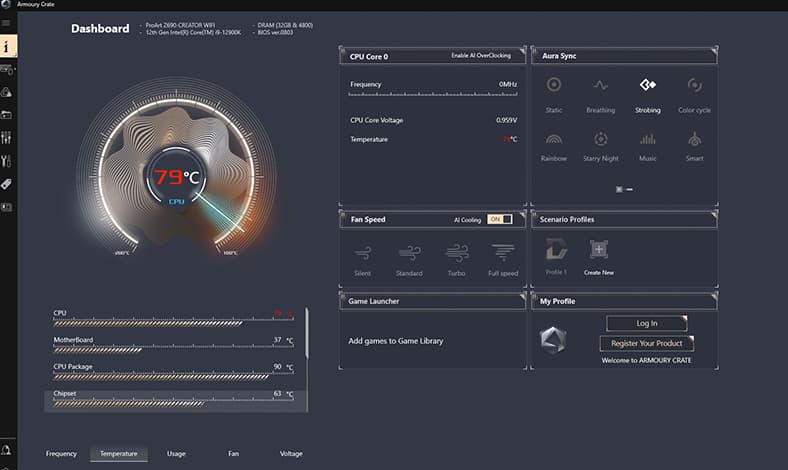The image size is (788, 470).
Task: Select the Smart lighting effect icon
Action: pos(695,139)
